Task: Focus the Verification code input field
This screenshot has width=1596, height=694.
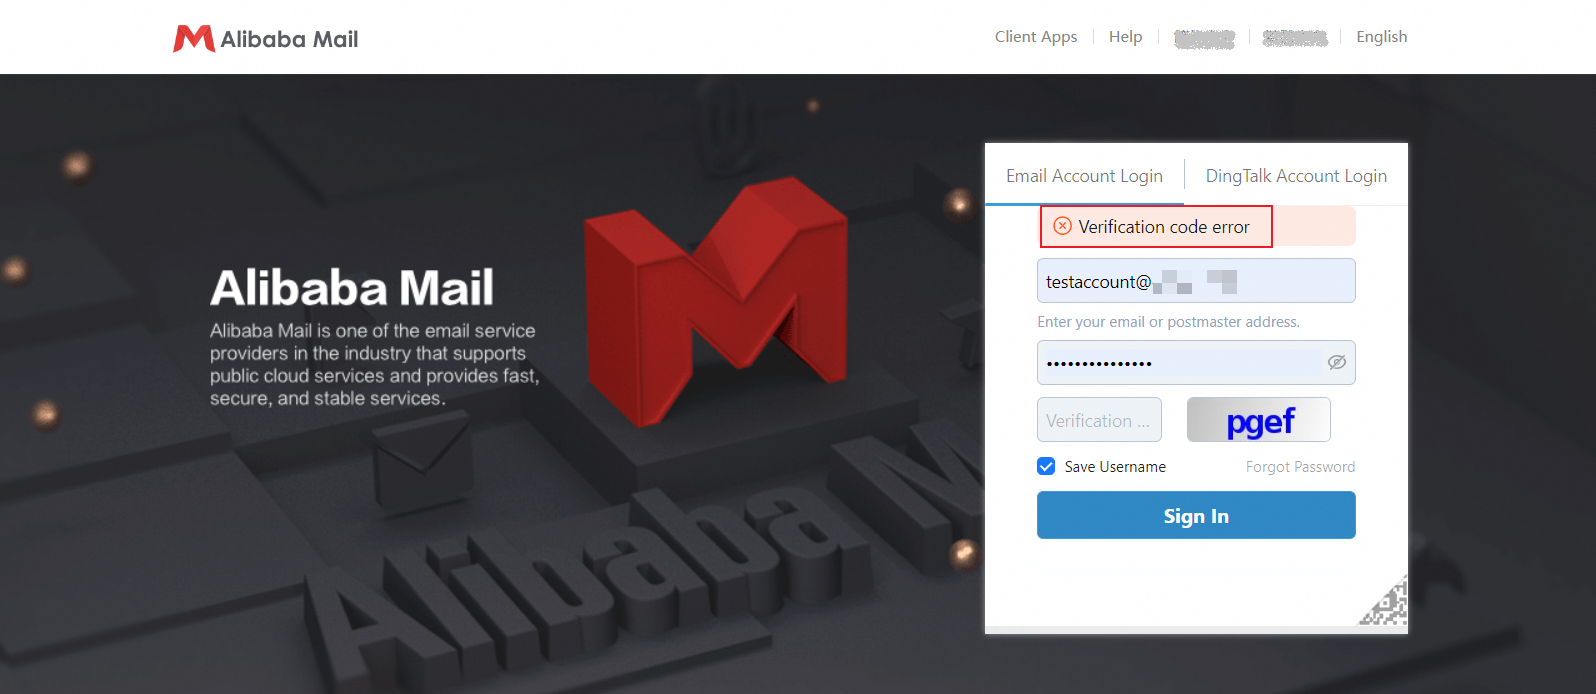Action: click(1099, 420)
